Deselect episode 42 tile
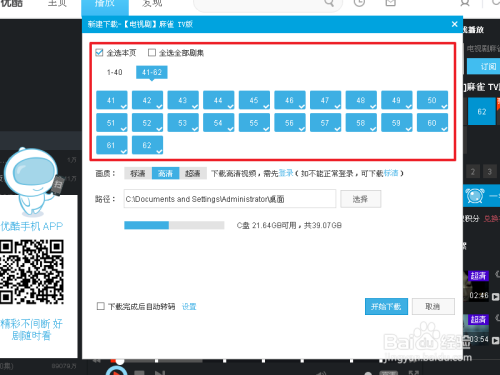500x375 pixels. pos(147,100)
